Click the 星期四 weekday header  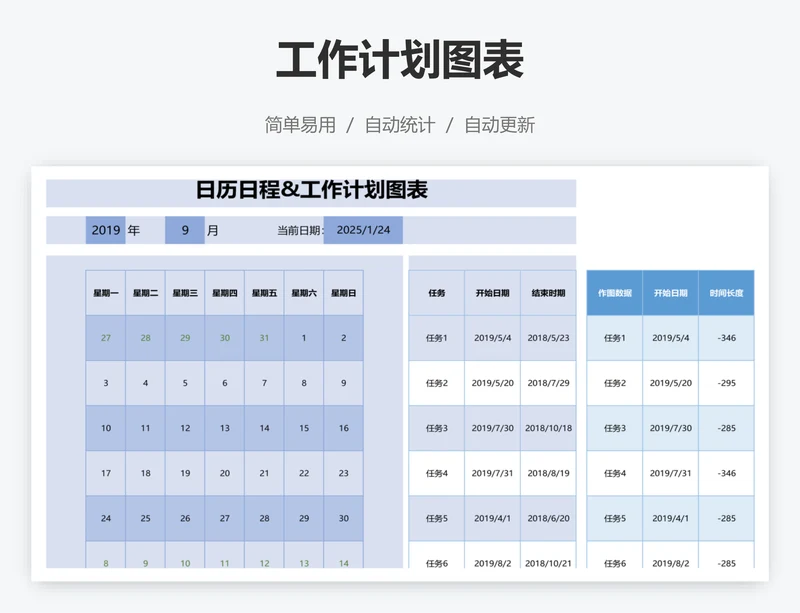pyautogui.click(x=225, y=293)
